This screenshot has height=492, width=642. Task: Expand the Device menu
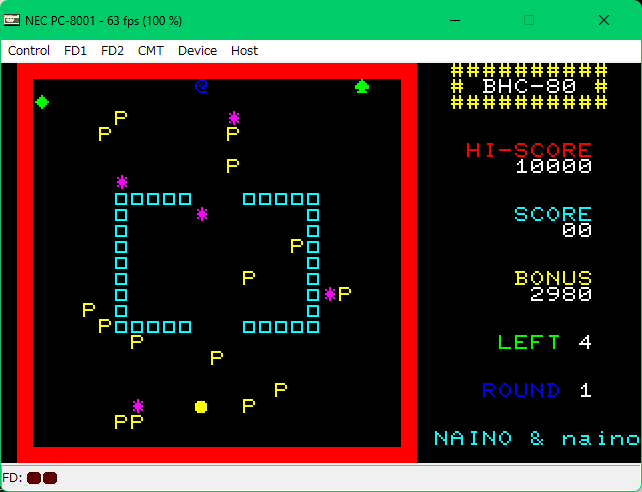click(197, 50)
